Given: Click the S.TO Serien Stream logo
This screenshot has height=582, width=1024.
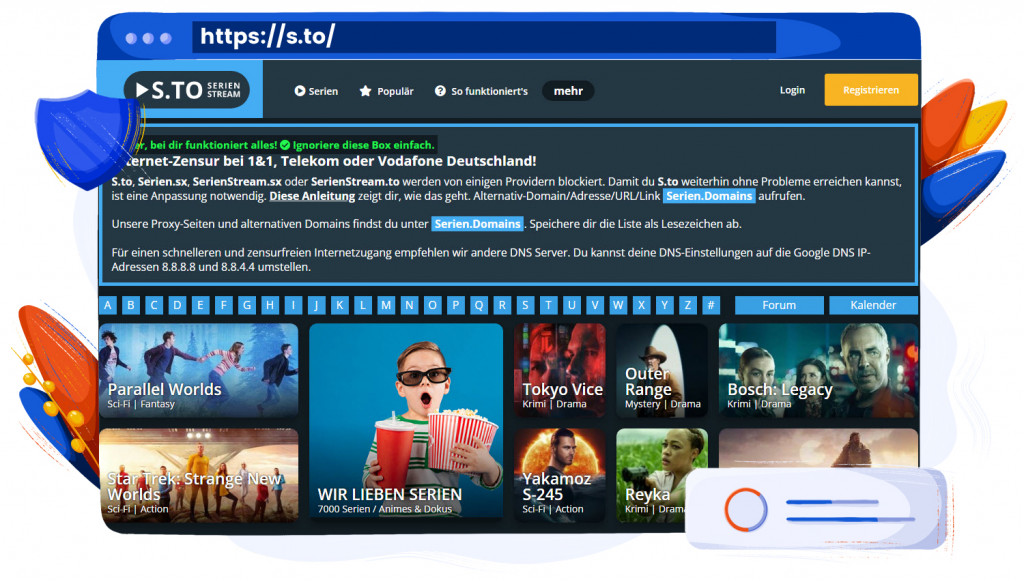Looking at the screenshot, I should coord(187,89).
